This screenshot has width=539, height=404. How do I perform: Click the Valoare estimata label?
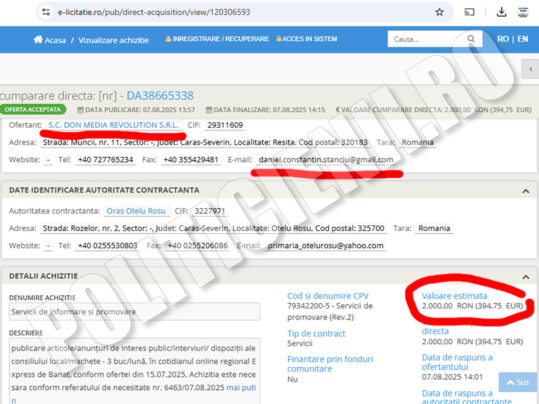[x=454, y=296]
